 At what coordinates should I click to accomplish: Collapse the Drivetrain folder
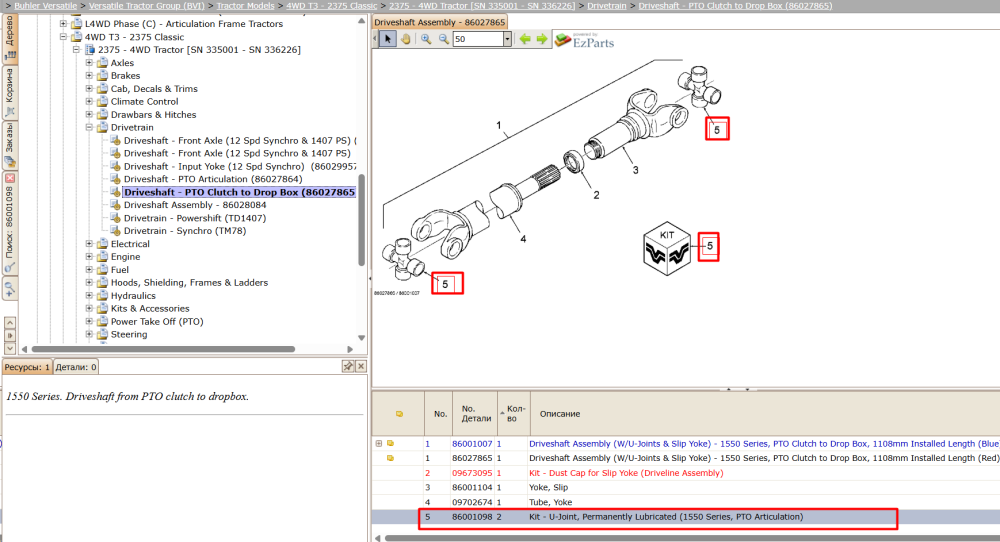89,128
